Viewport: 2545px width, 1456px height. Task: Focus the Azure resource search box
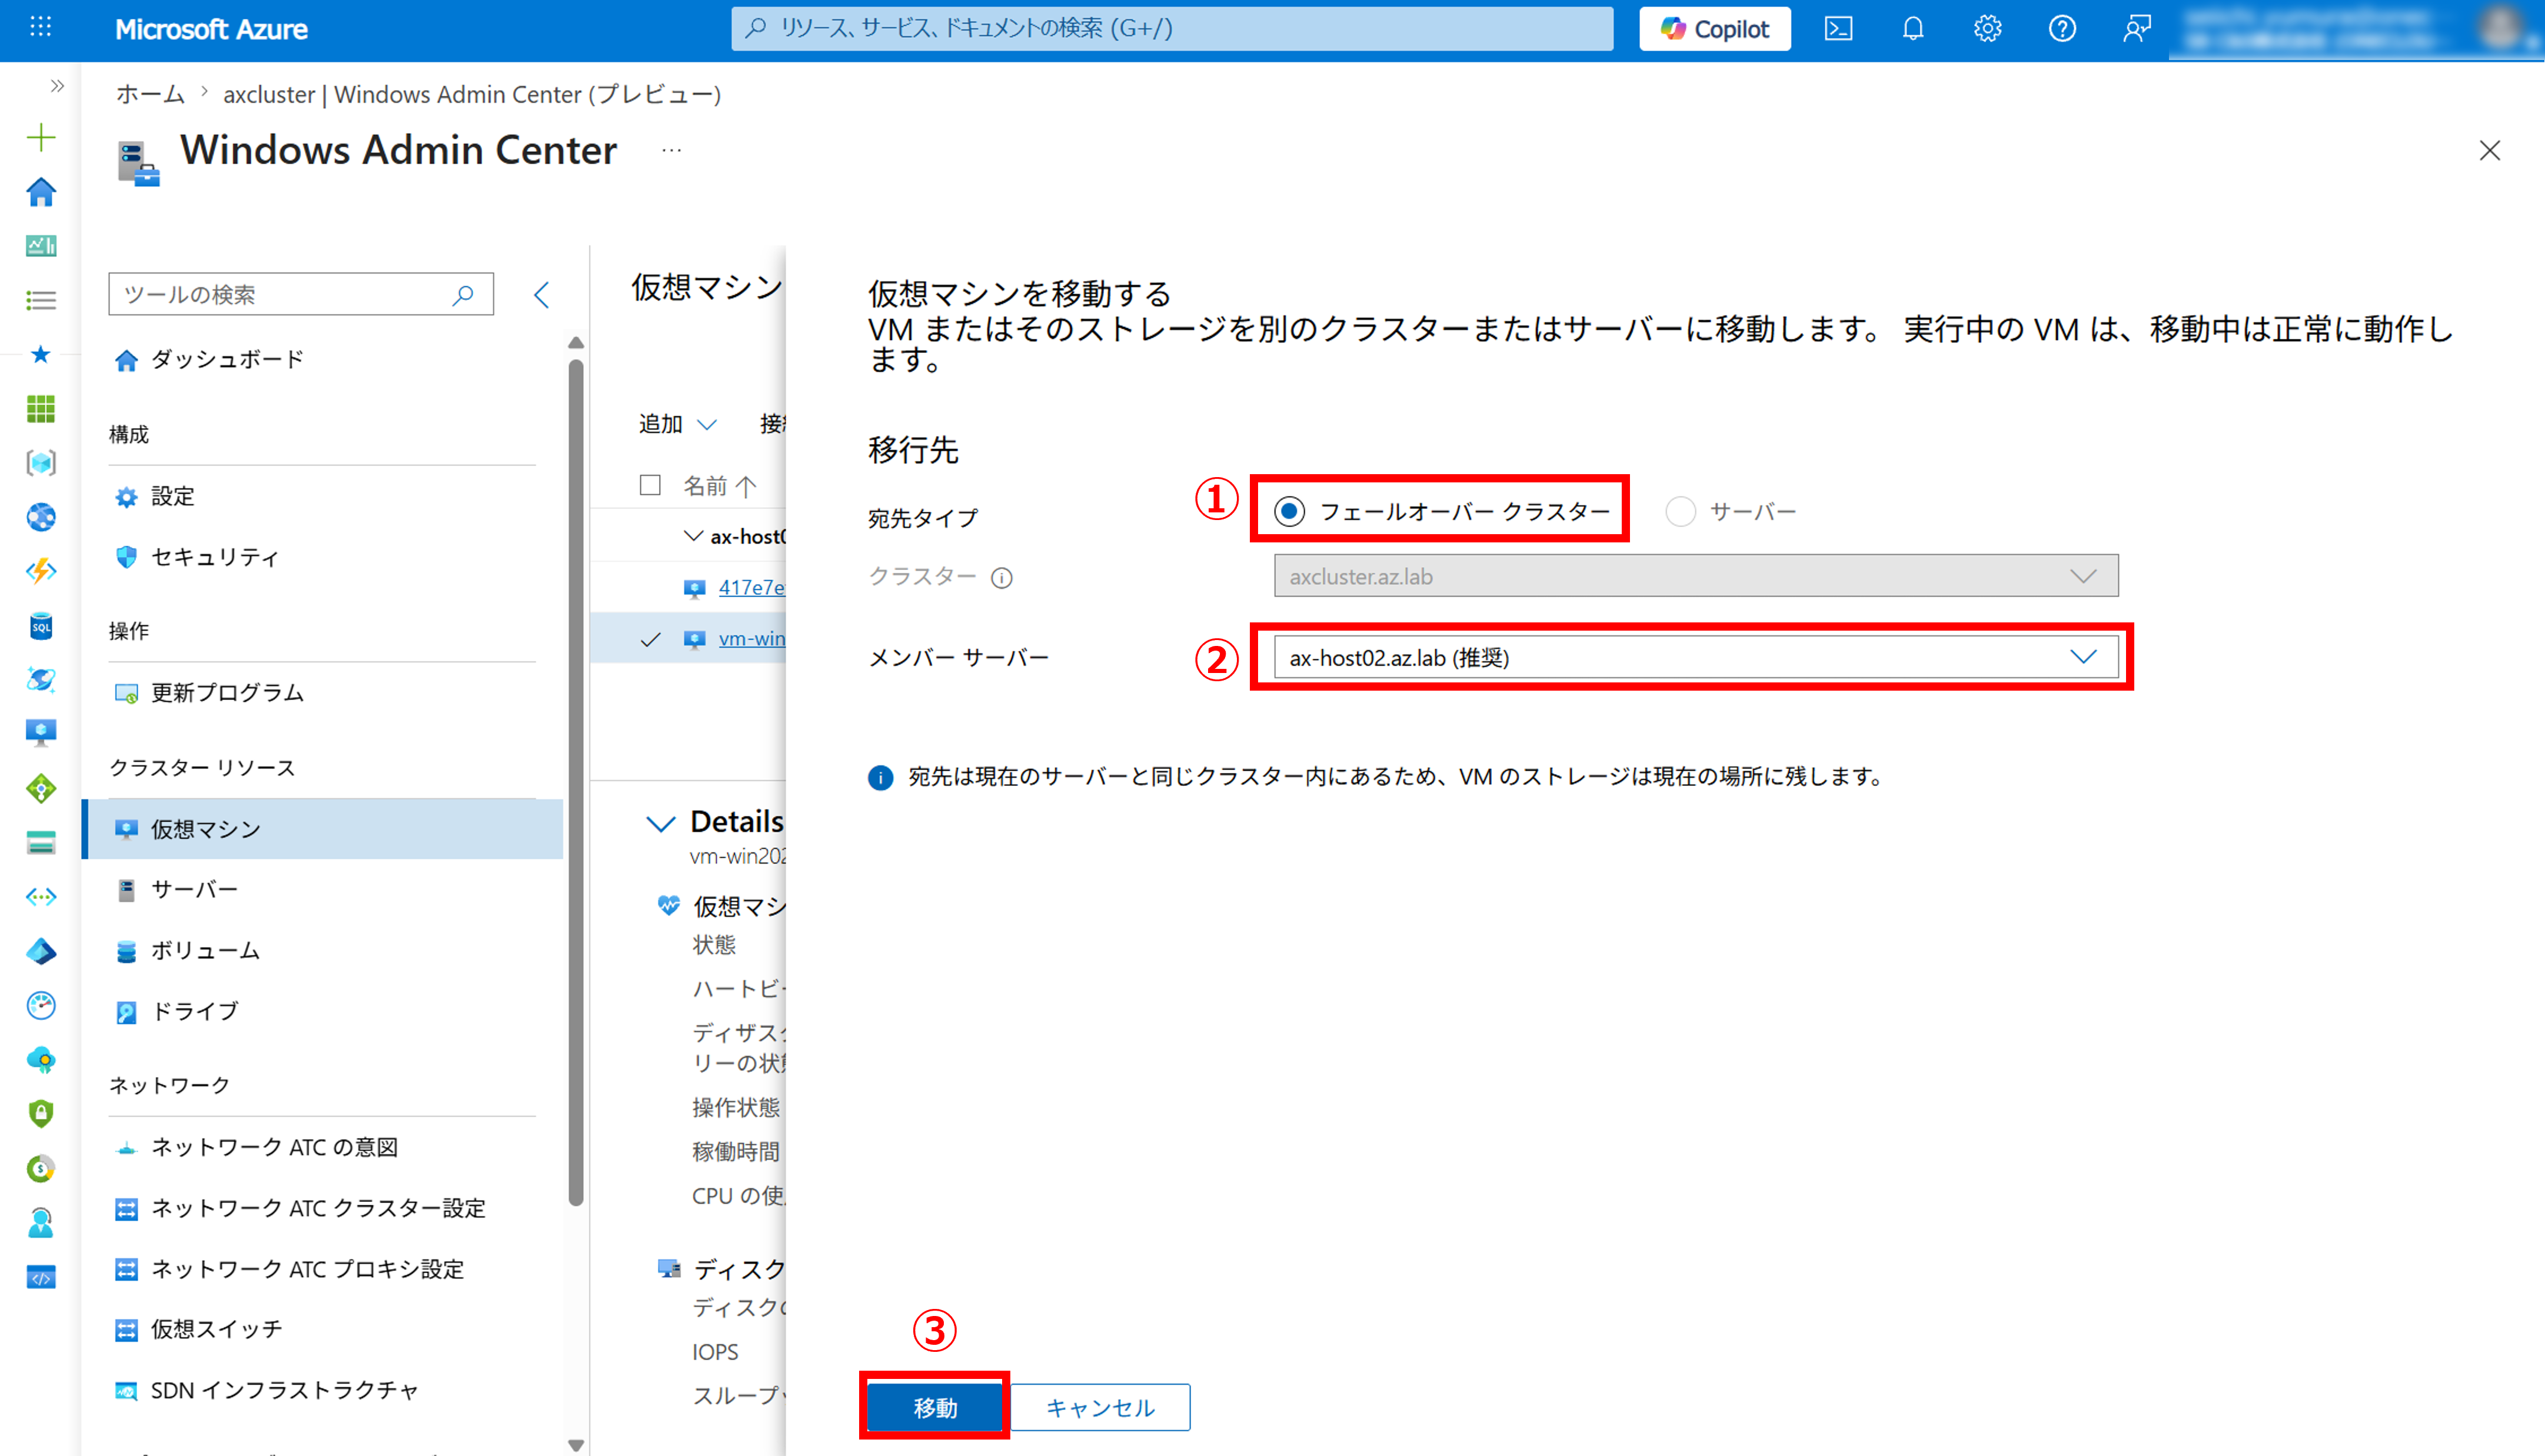coord(1172,28)
